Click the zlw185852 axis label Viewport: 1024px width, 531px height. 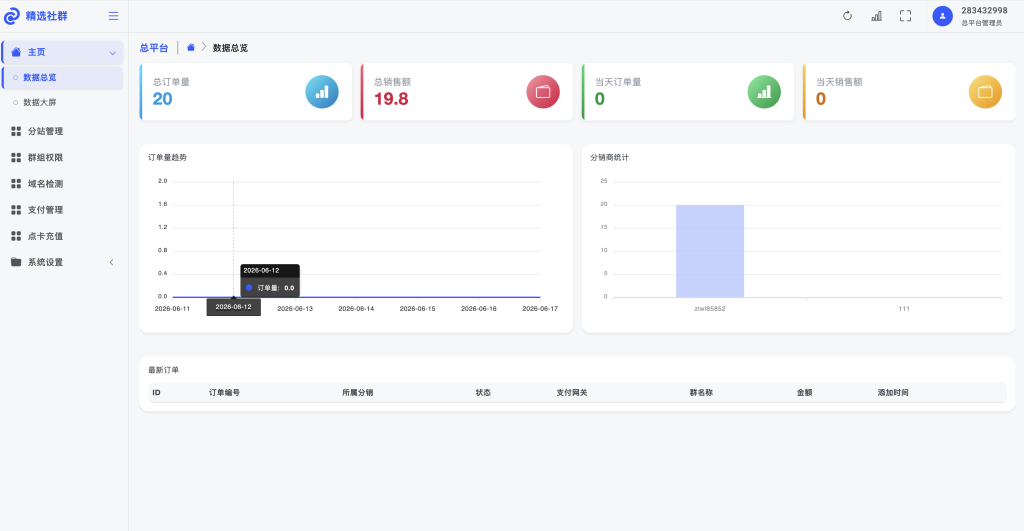(710, 308)
